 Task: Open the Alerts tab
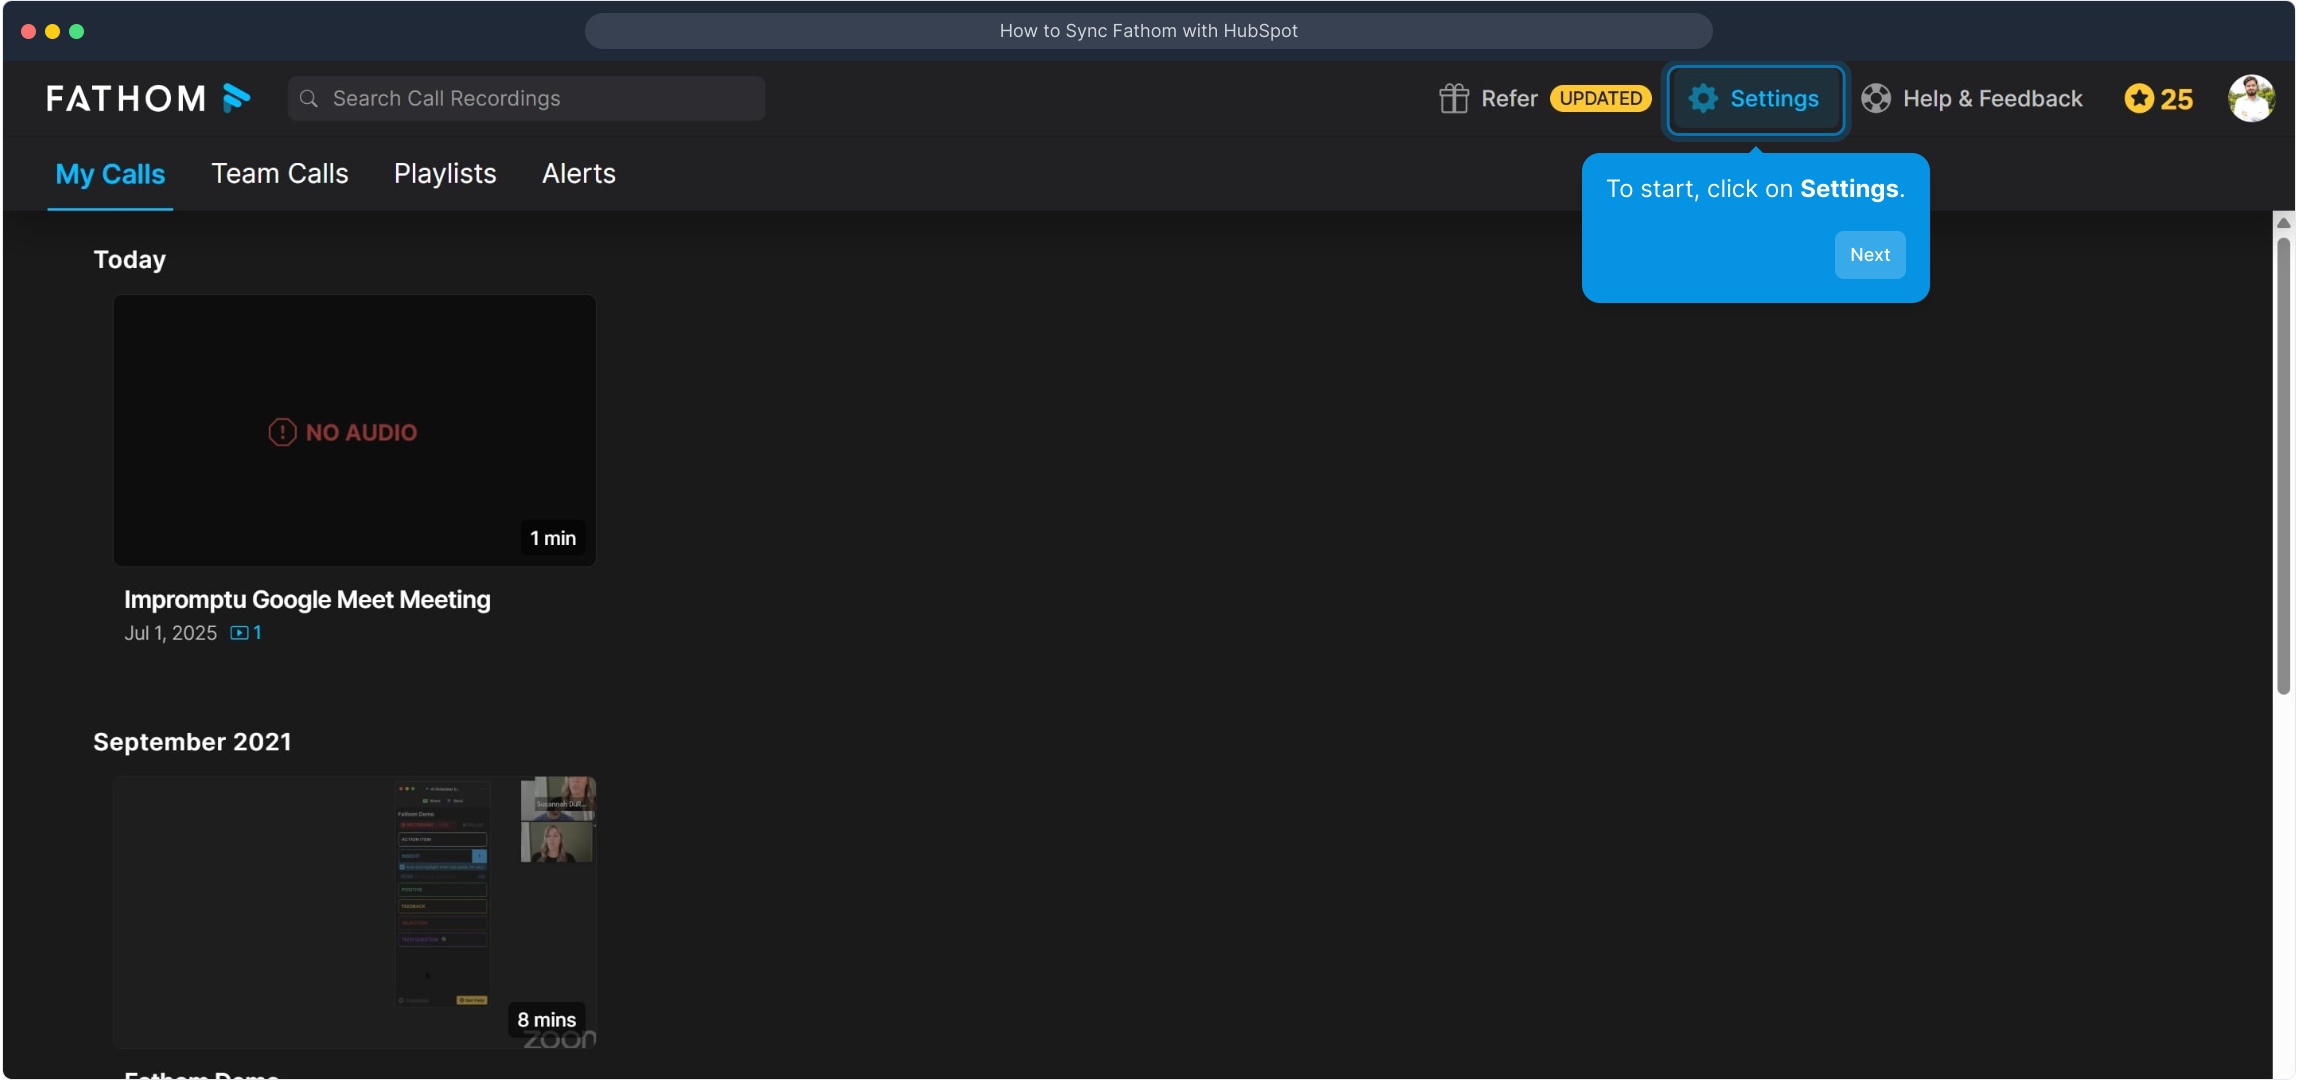(x=579, y=174)
